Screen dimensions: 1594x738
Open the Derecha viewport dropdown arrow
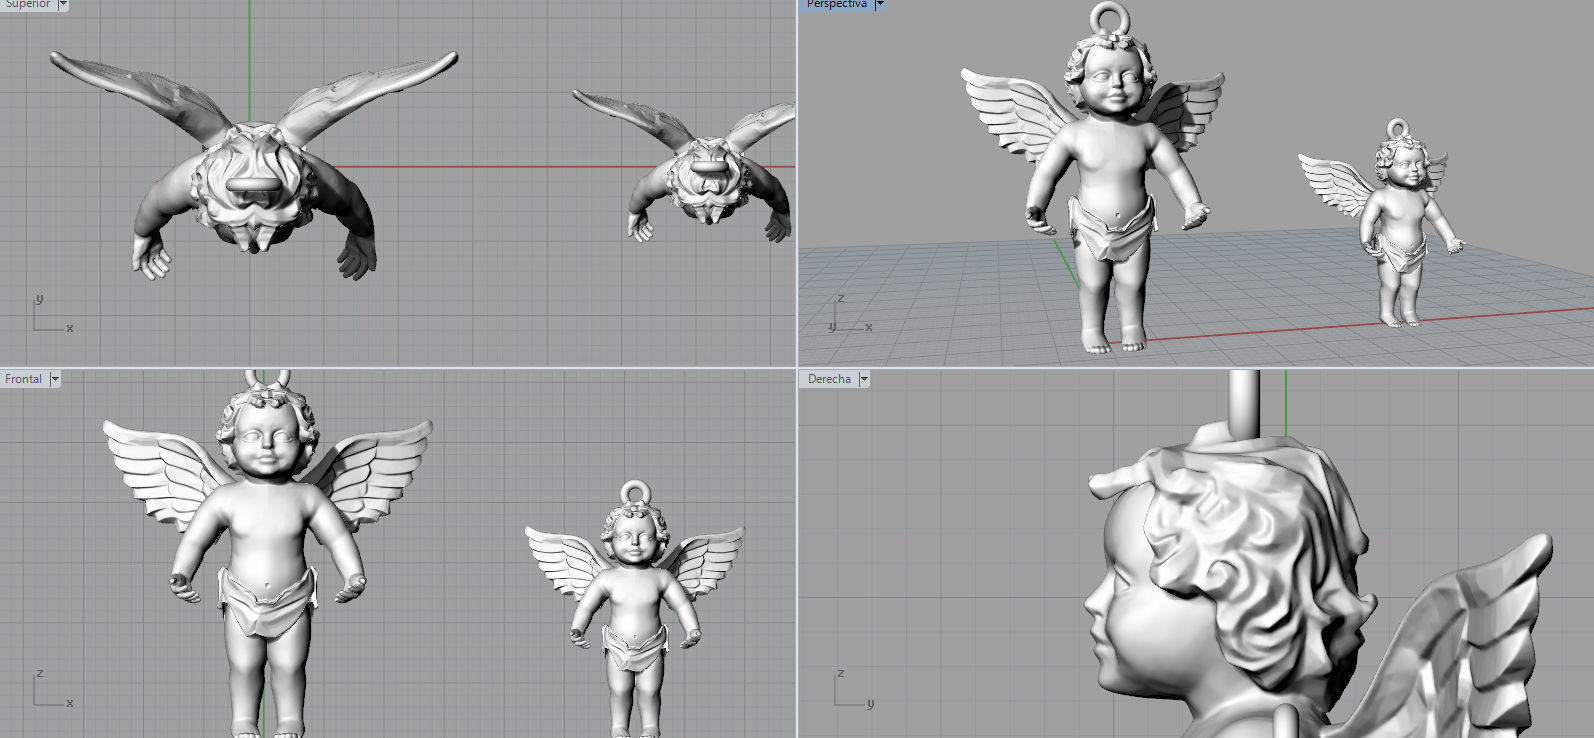(864, 379)
